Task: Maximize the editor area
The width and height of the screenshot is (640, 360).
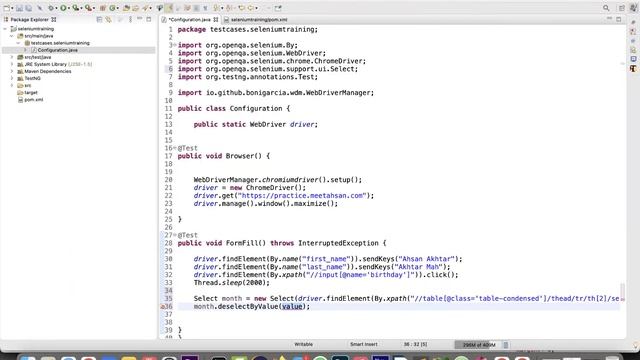Action: click(619, 19)
